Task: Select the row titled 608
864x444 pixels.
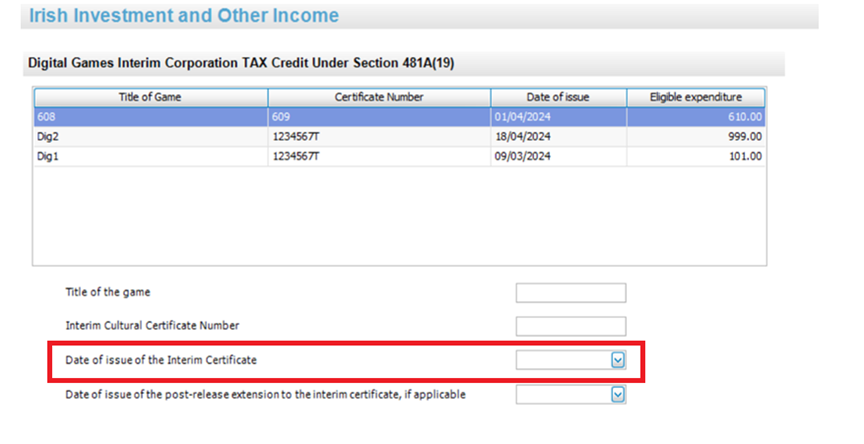Action: pos(399,117)
